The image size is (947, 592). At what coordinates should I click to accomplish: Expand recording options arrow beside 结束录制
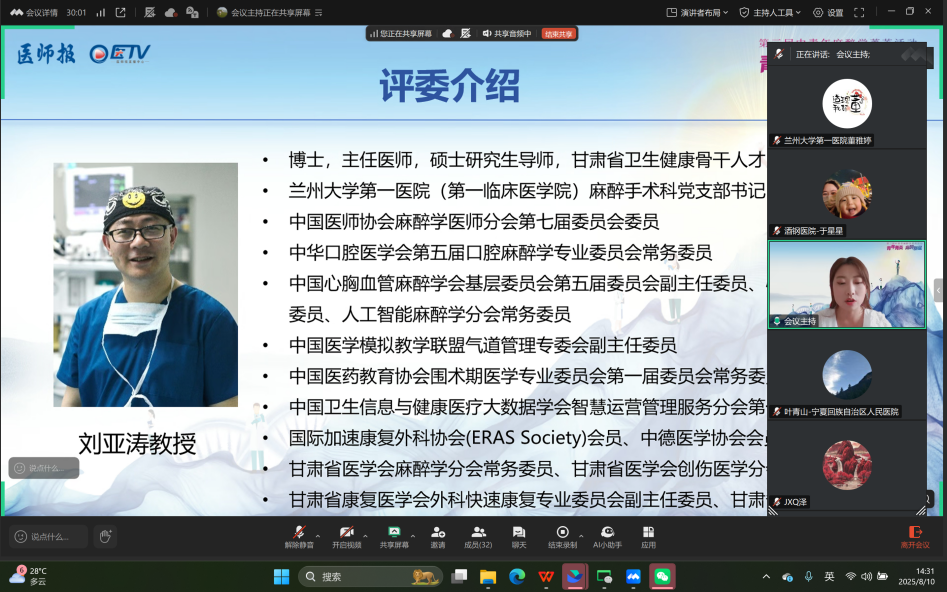click(x=581, y=536)
